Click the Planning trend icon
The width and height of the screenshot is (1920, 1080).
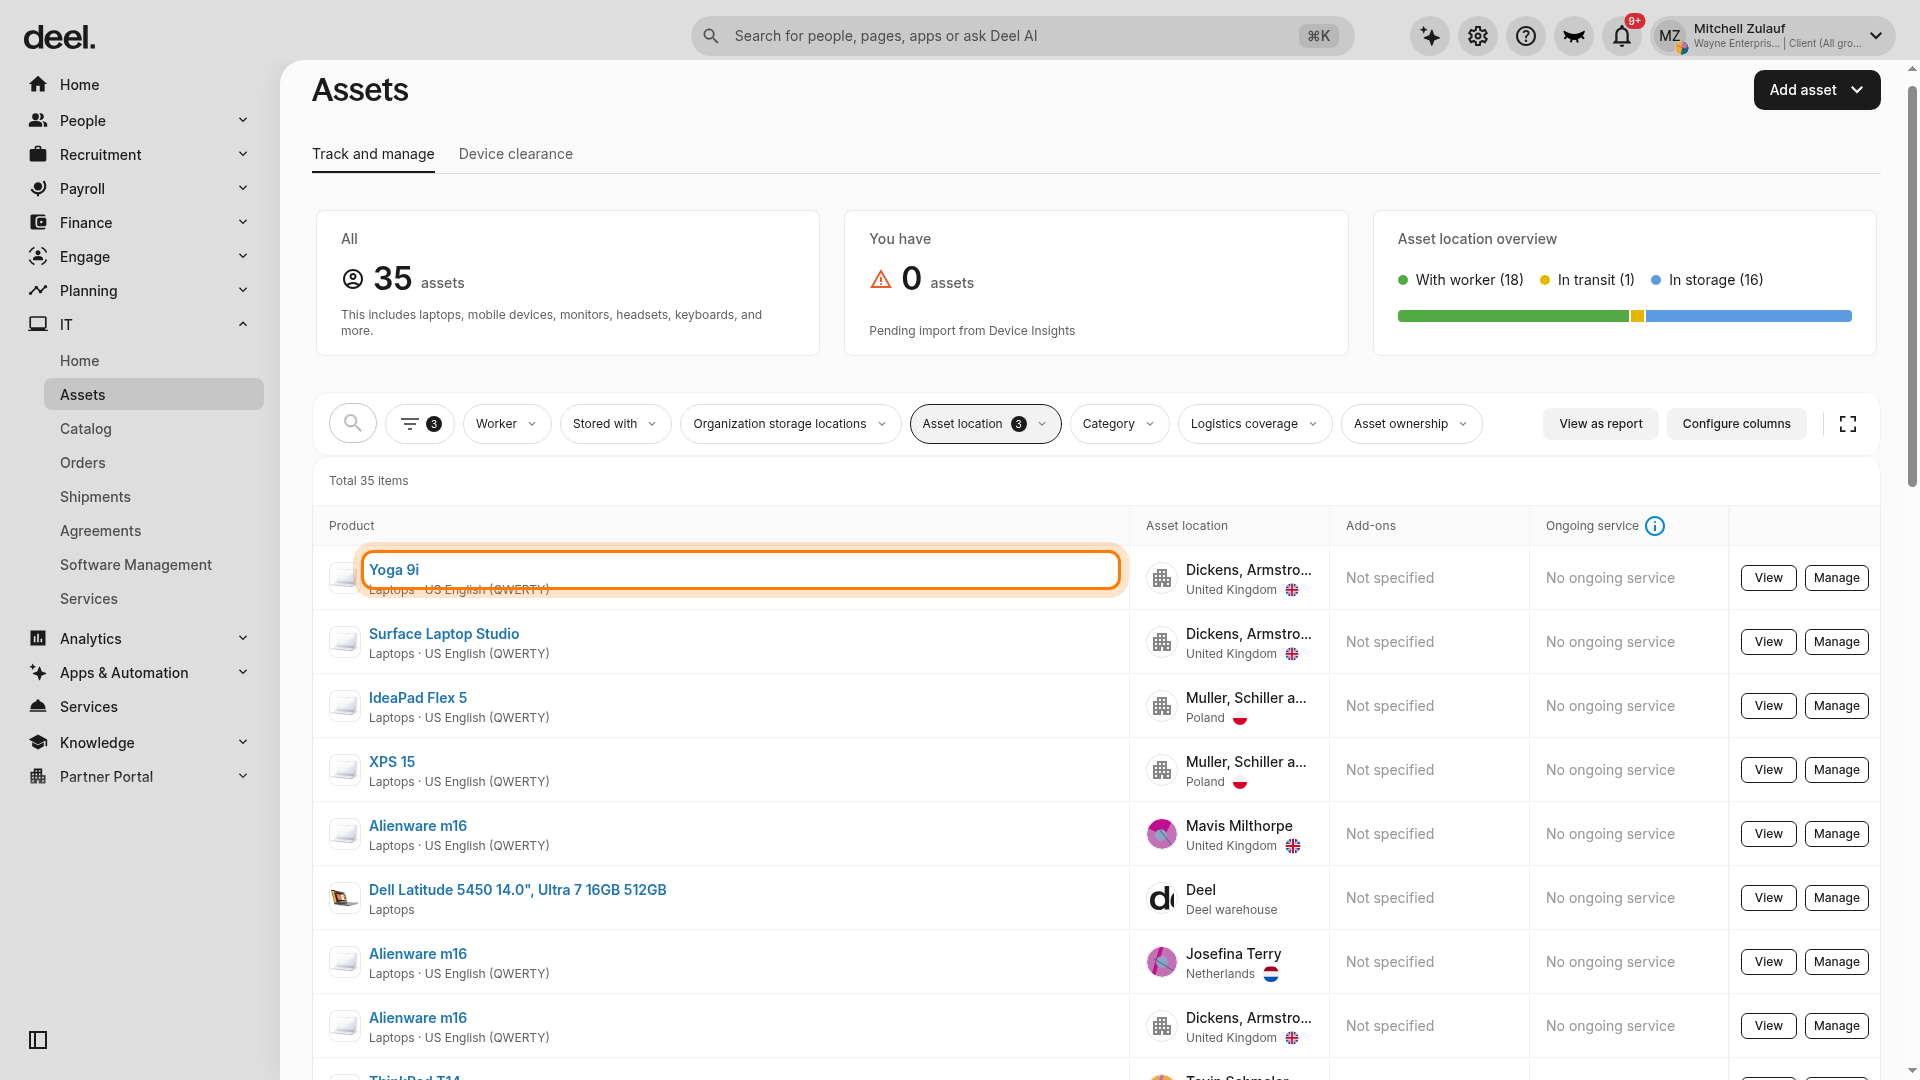tap(38, 291)
